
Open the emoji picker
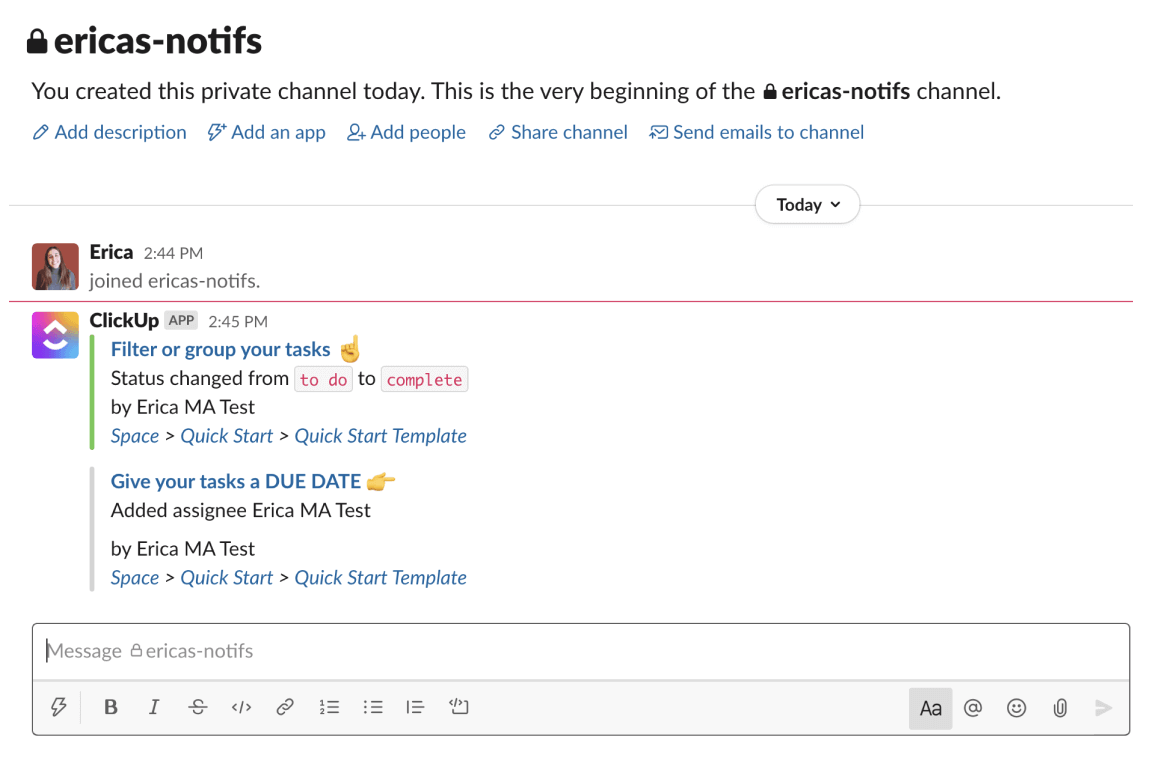click(1017, 708)
